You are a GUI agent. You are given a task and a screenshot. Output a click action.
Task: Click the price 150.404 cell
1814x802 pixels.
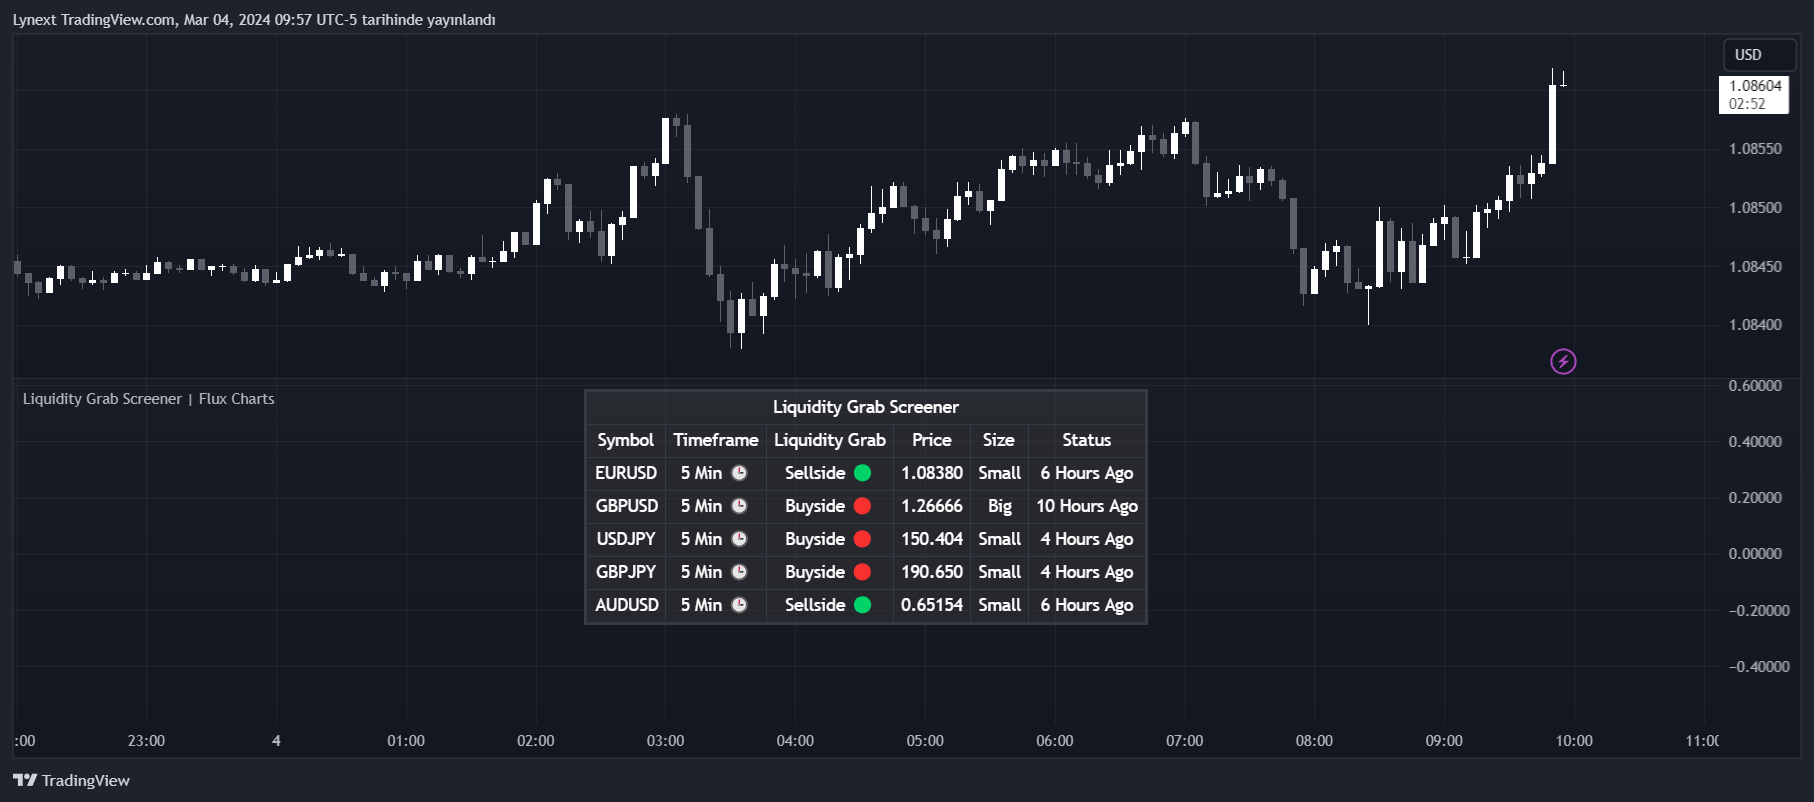[x=932, y=539]
